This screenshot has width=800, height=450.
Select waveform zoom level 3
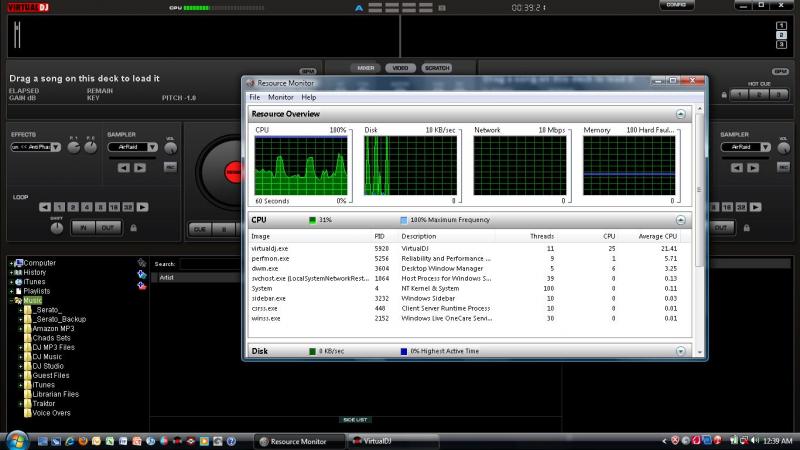(x=781, y=45)
